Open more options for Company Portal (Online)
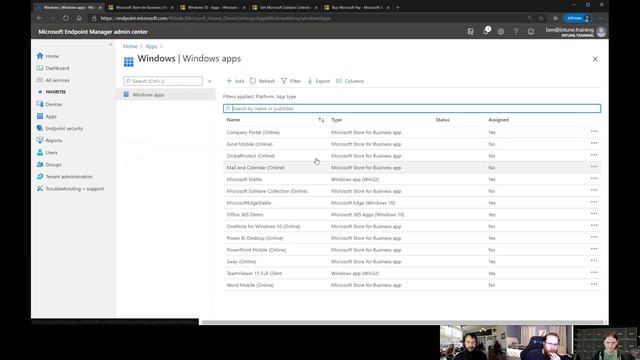Screen dimensions: 640x360 coord(594,131)
